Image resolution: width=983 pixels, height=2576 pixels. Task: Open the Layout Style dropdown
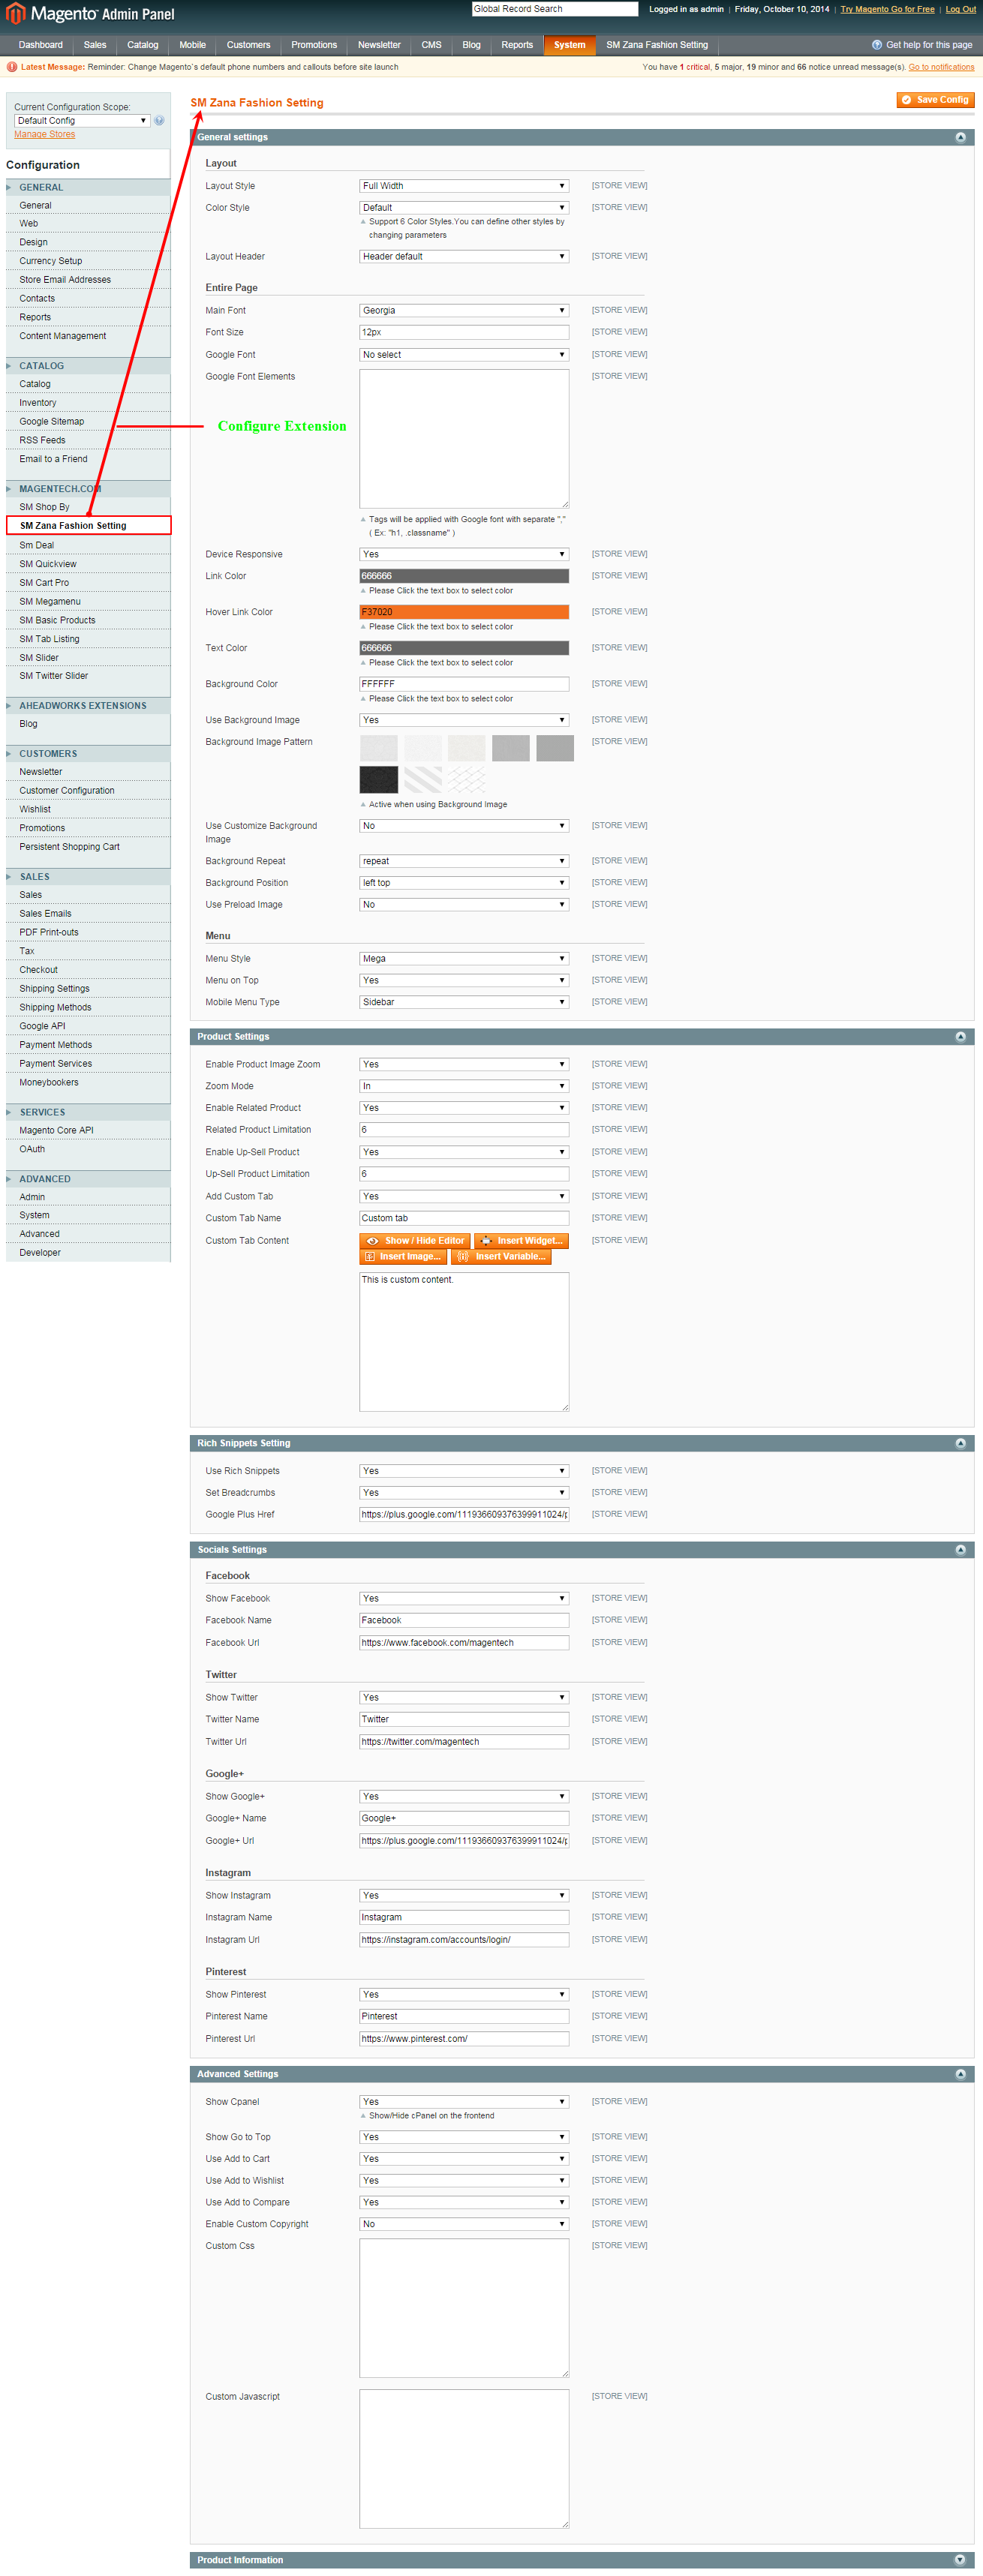[464, 186]
